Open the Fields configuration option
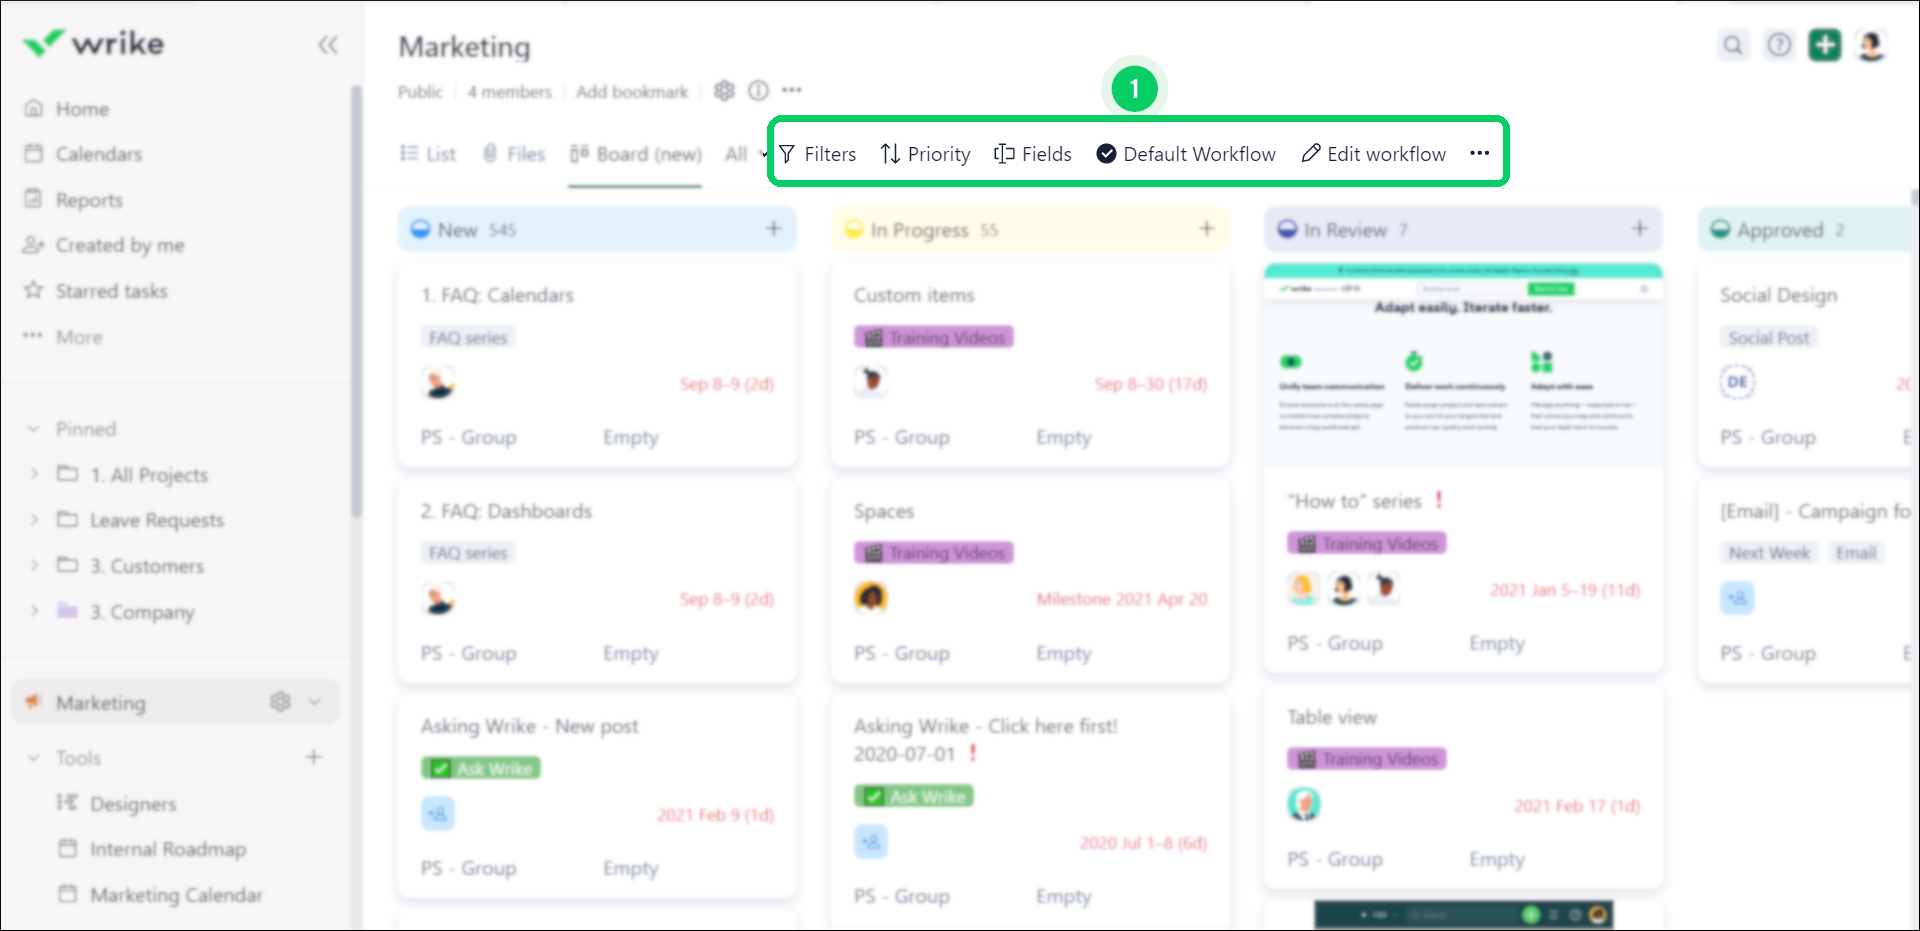1920x931 pixels. coord(1032,153)
